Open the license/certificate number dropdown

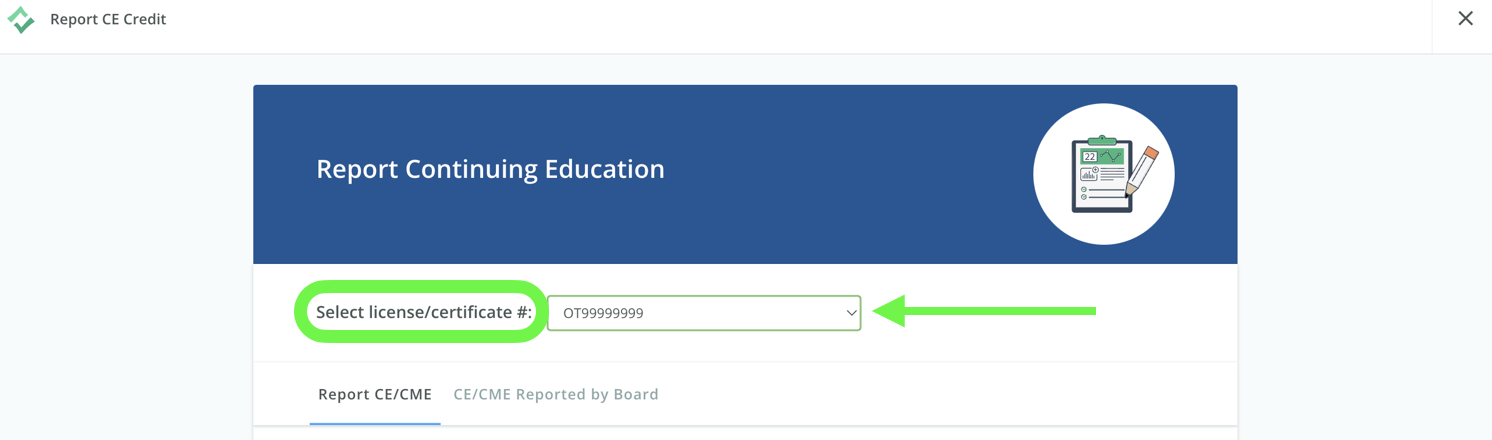[704, 313]
